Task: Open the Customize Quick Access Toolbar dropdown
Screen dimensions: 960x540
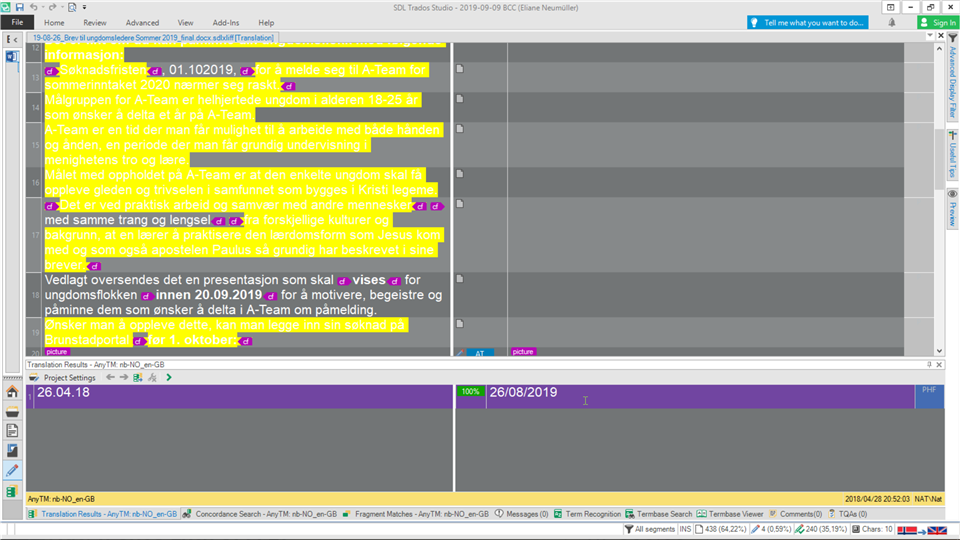Action: (x=84, y=7)
